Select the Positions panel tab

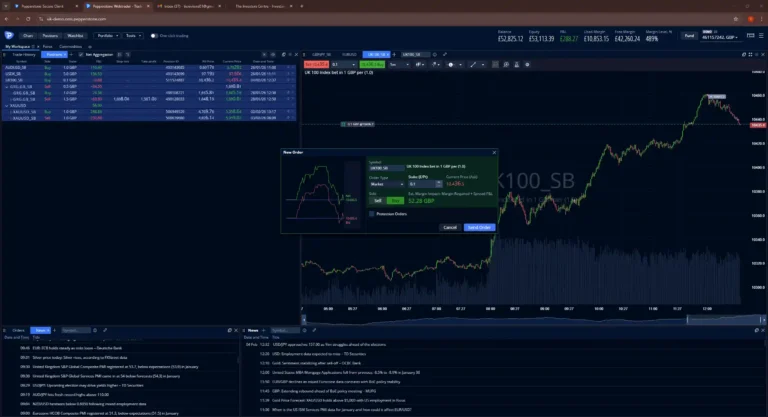[54, 54]
